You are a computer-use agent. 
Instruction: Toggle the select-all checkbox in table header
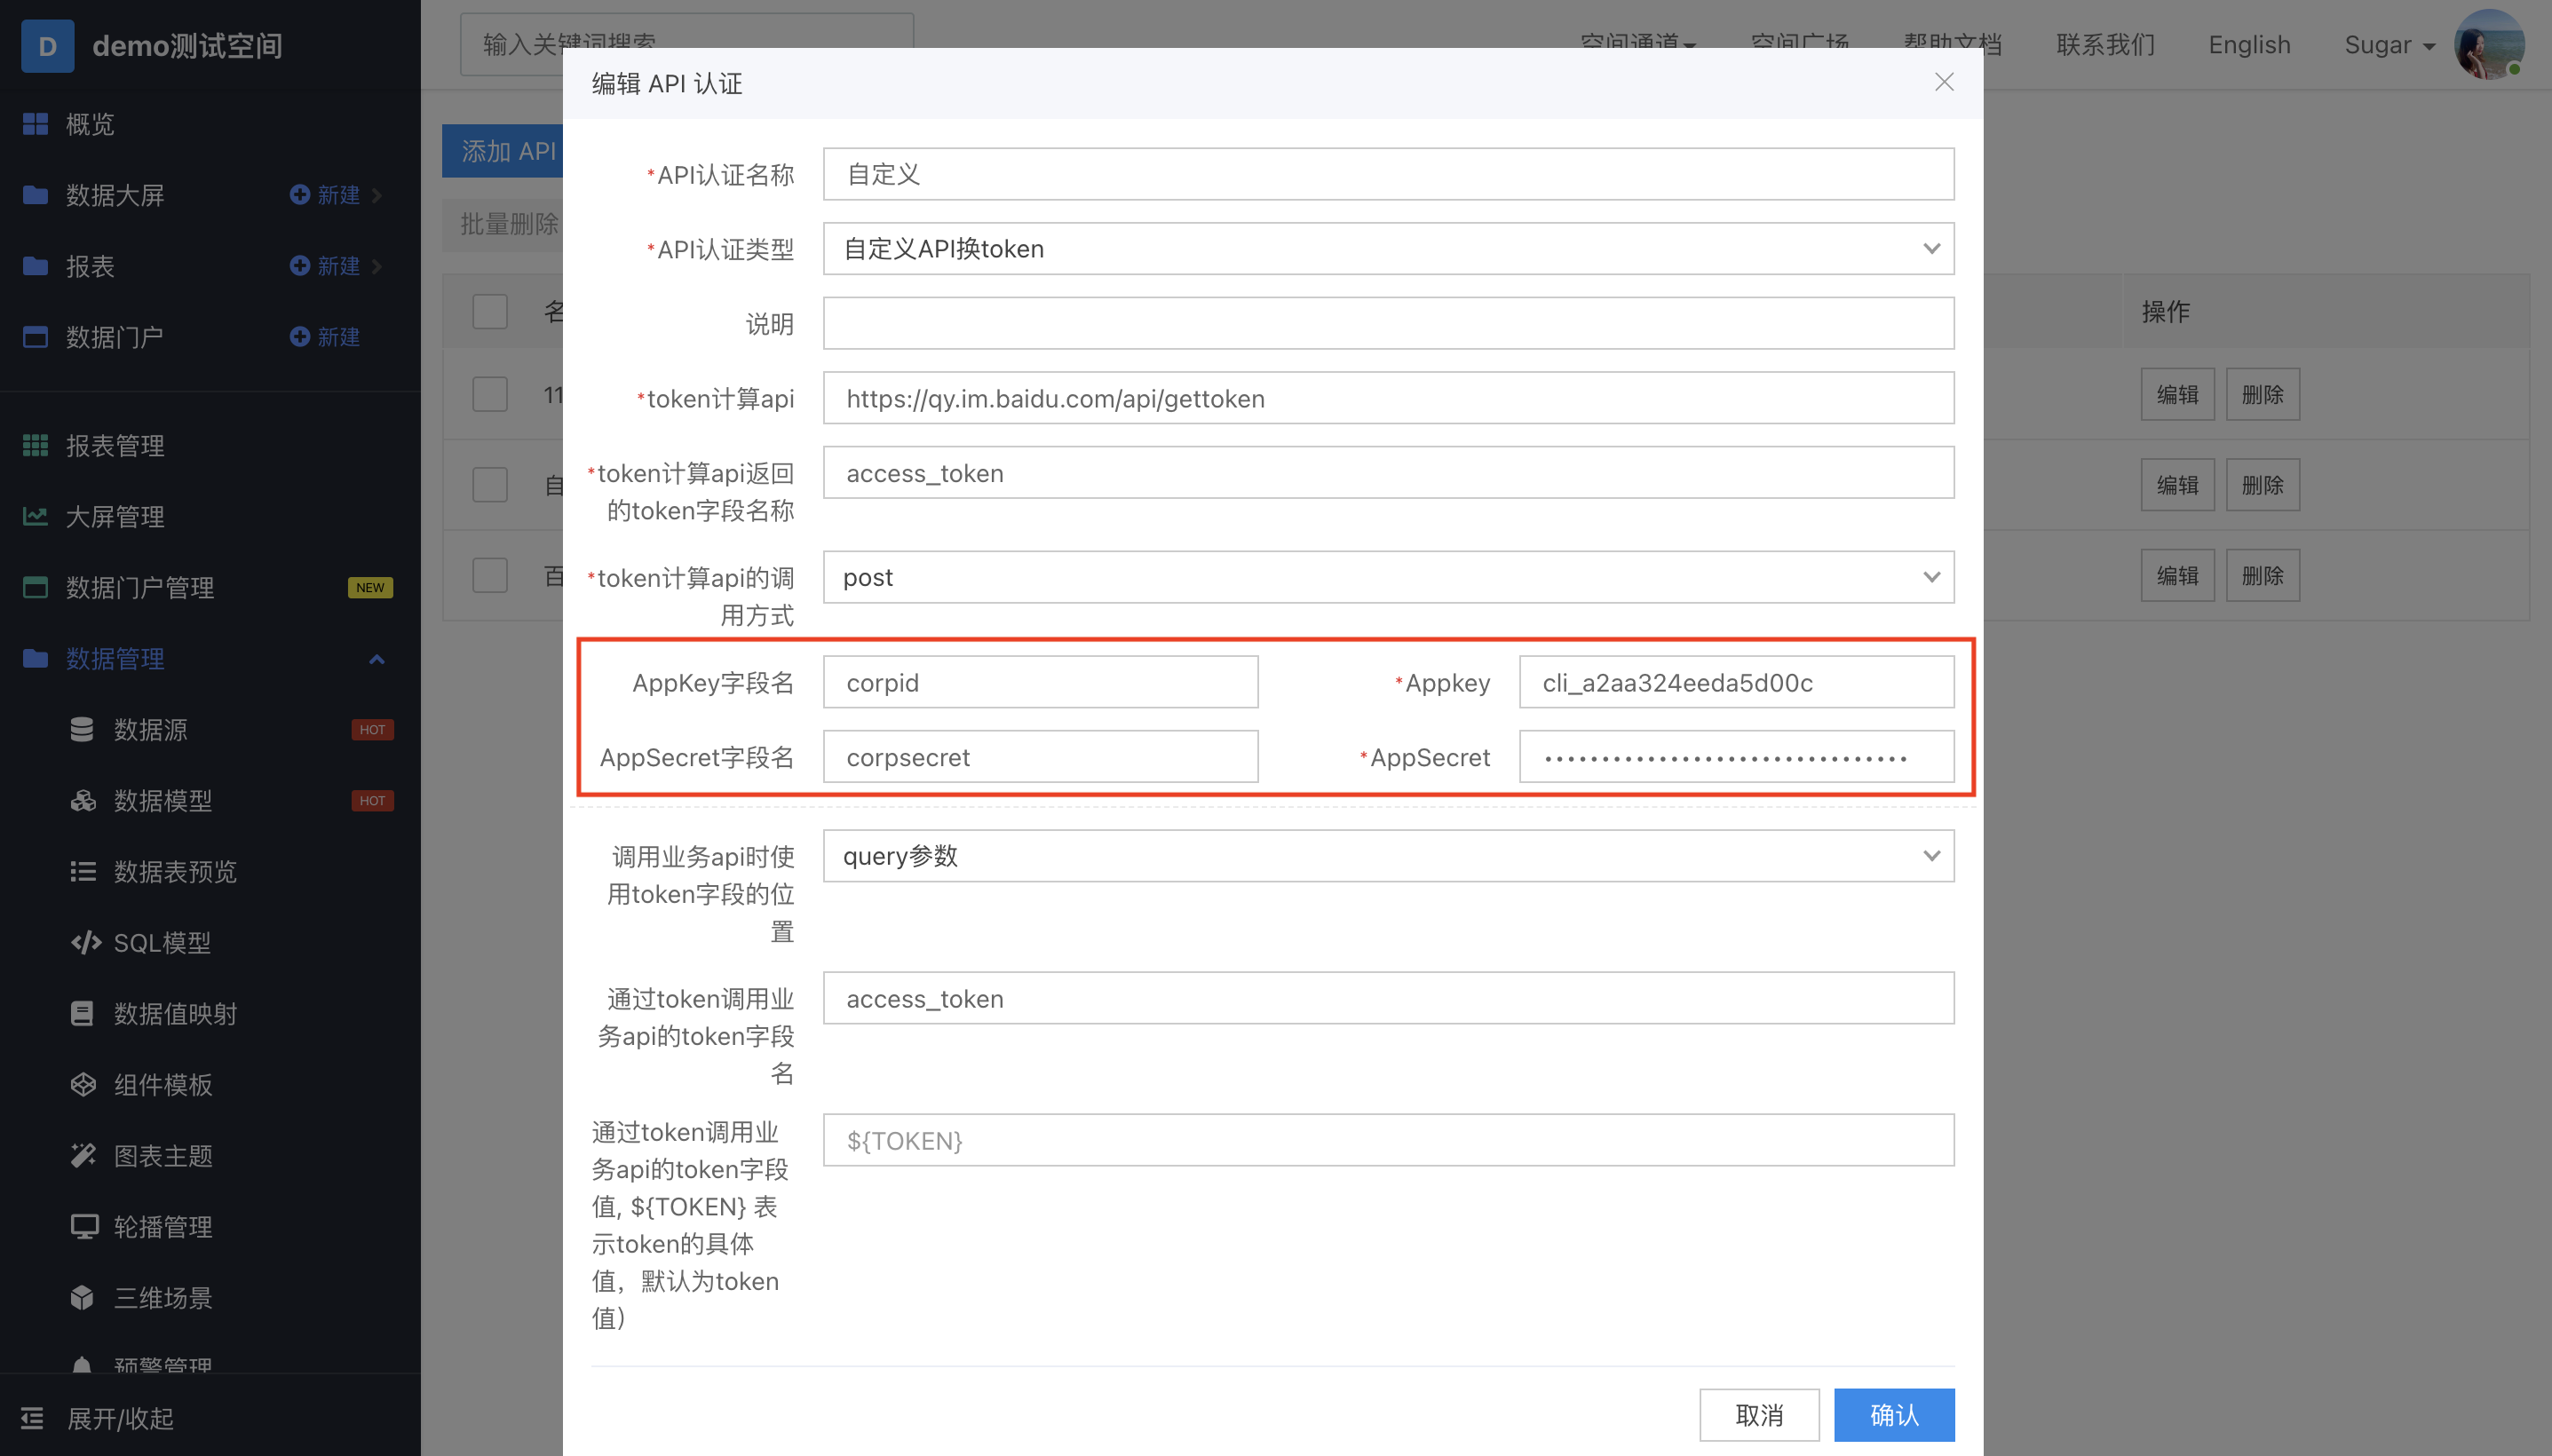coord(490,312)
